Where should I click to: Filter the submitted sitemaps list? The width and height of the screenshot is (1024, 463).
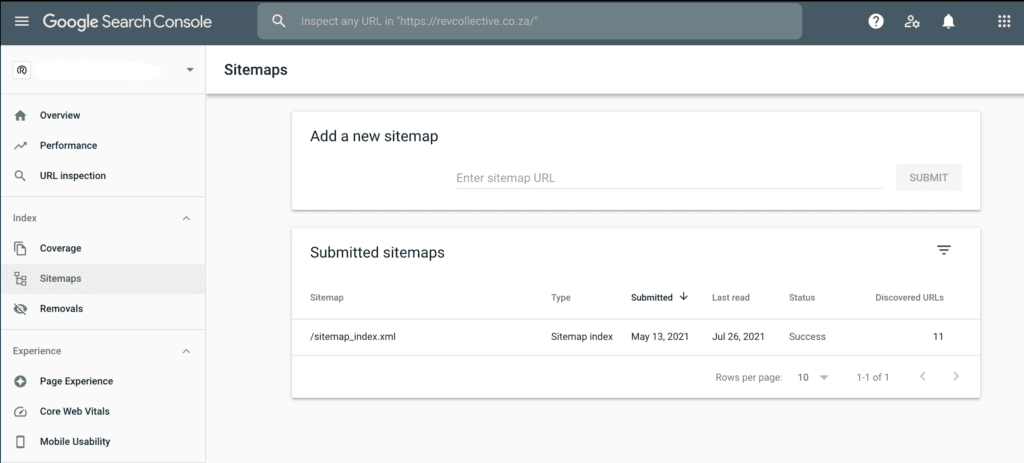point(944,250)
